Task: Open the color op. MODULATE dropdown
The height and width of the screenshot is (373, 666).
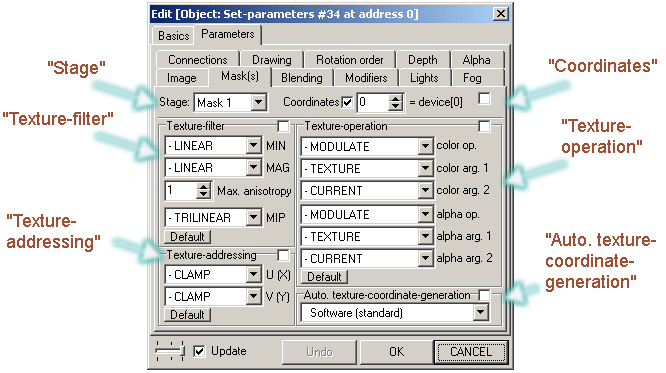Action: click(367, 147)
